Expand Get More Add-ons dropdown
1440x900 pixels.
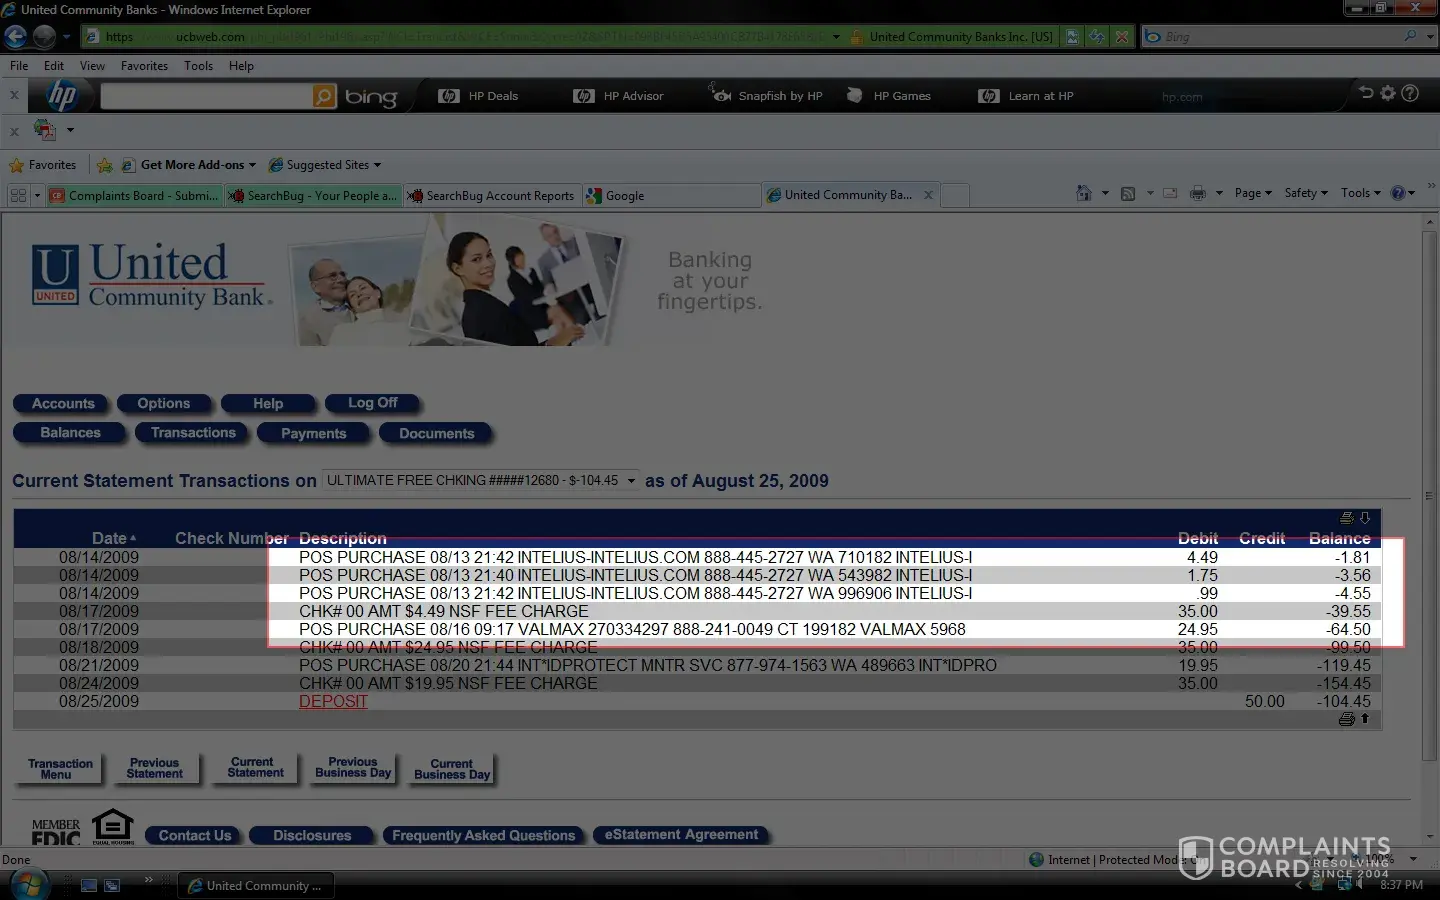click(x=252, y=165)
